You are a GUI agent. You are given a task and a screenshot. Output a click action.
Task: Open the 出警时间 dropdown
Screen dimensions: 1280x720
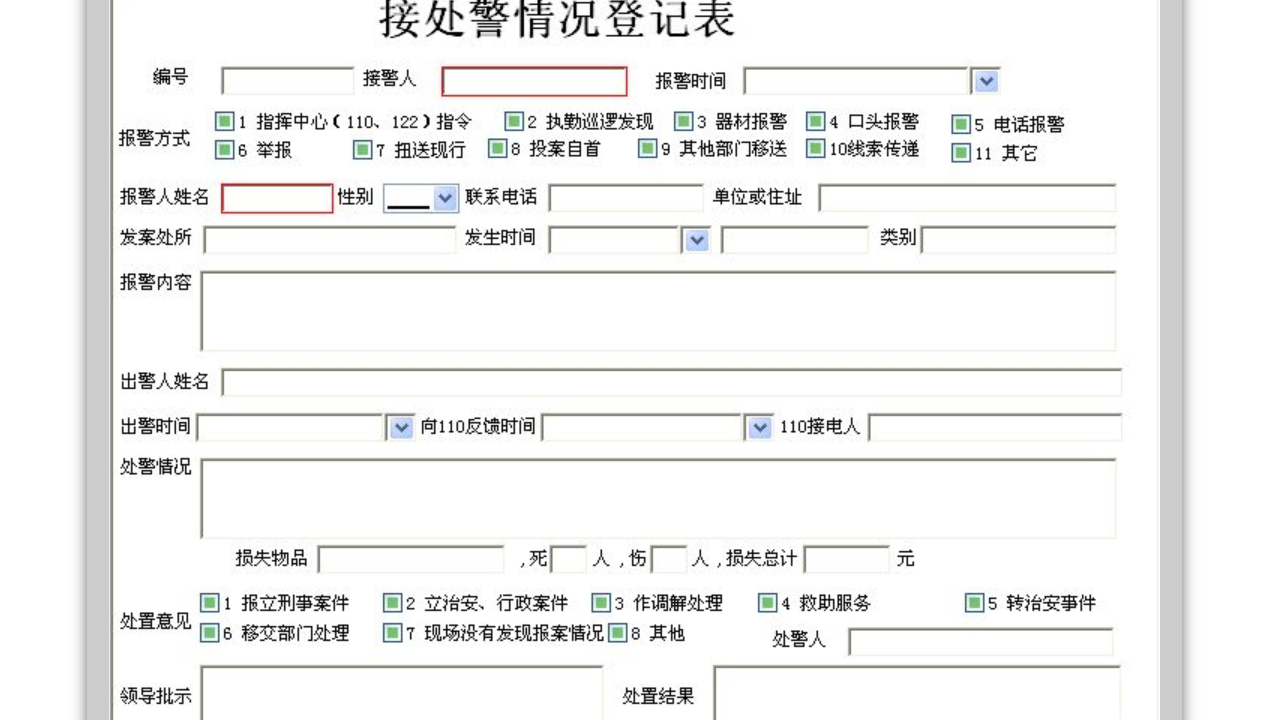coord(401,426)
